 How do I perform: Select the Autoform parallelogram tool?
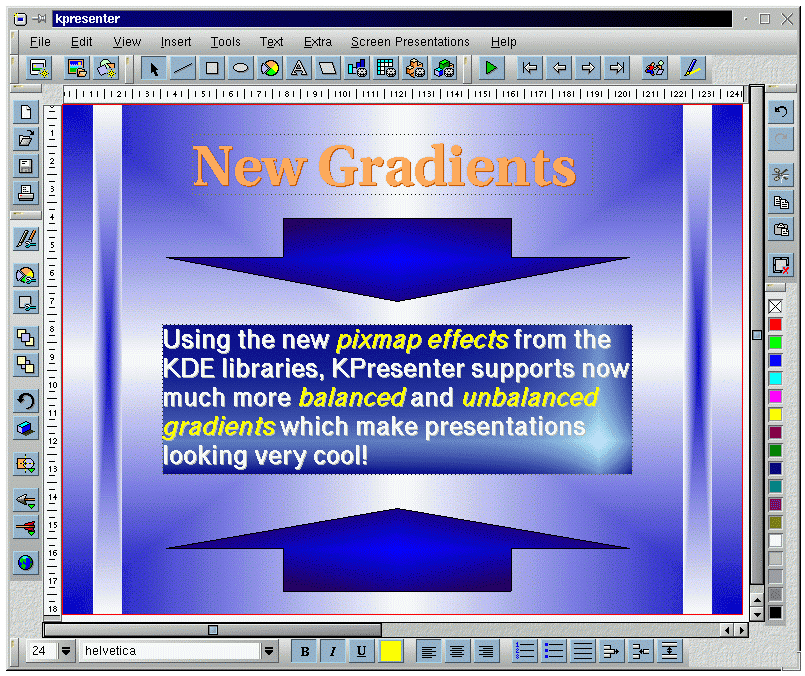pos(328,68)
